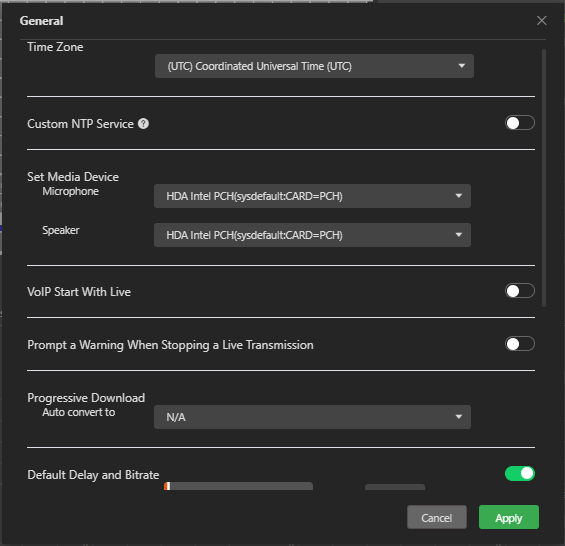Click the VoIP Start With Live label

(79, 292)
